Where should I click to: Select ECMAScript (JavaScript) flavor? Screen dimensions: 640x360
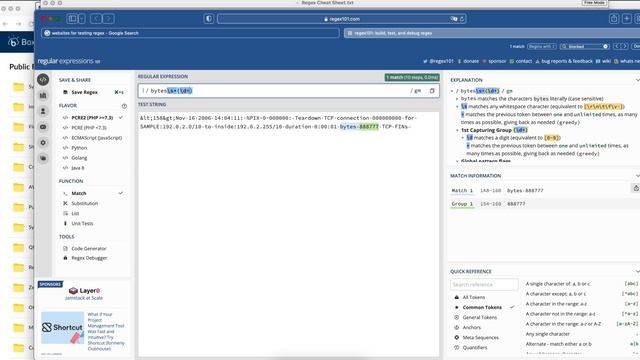(x=97, y=138)
